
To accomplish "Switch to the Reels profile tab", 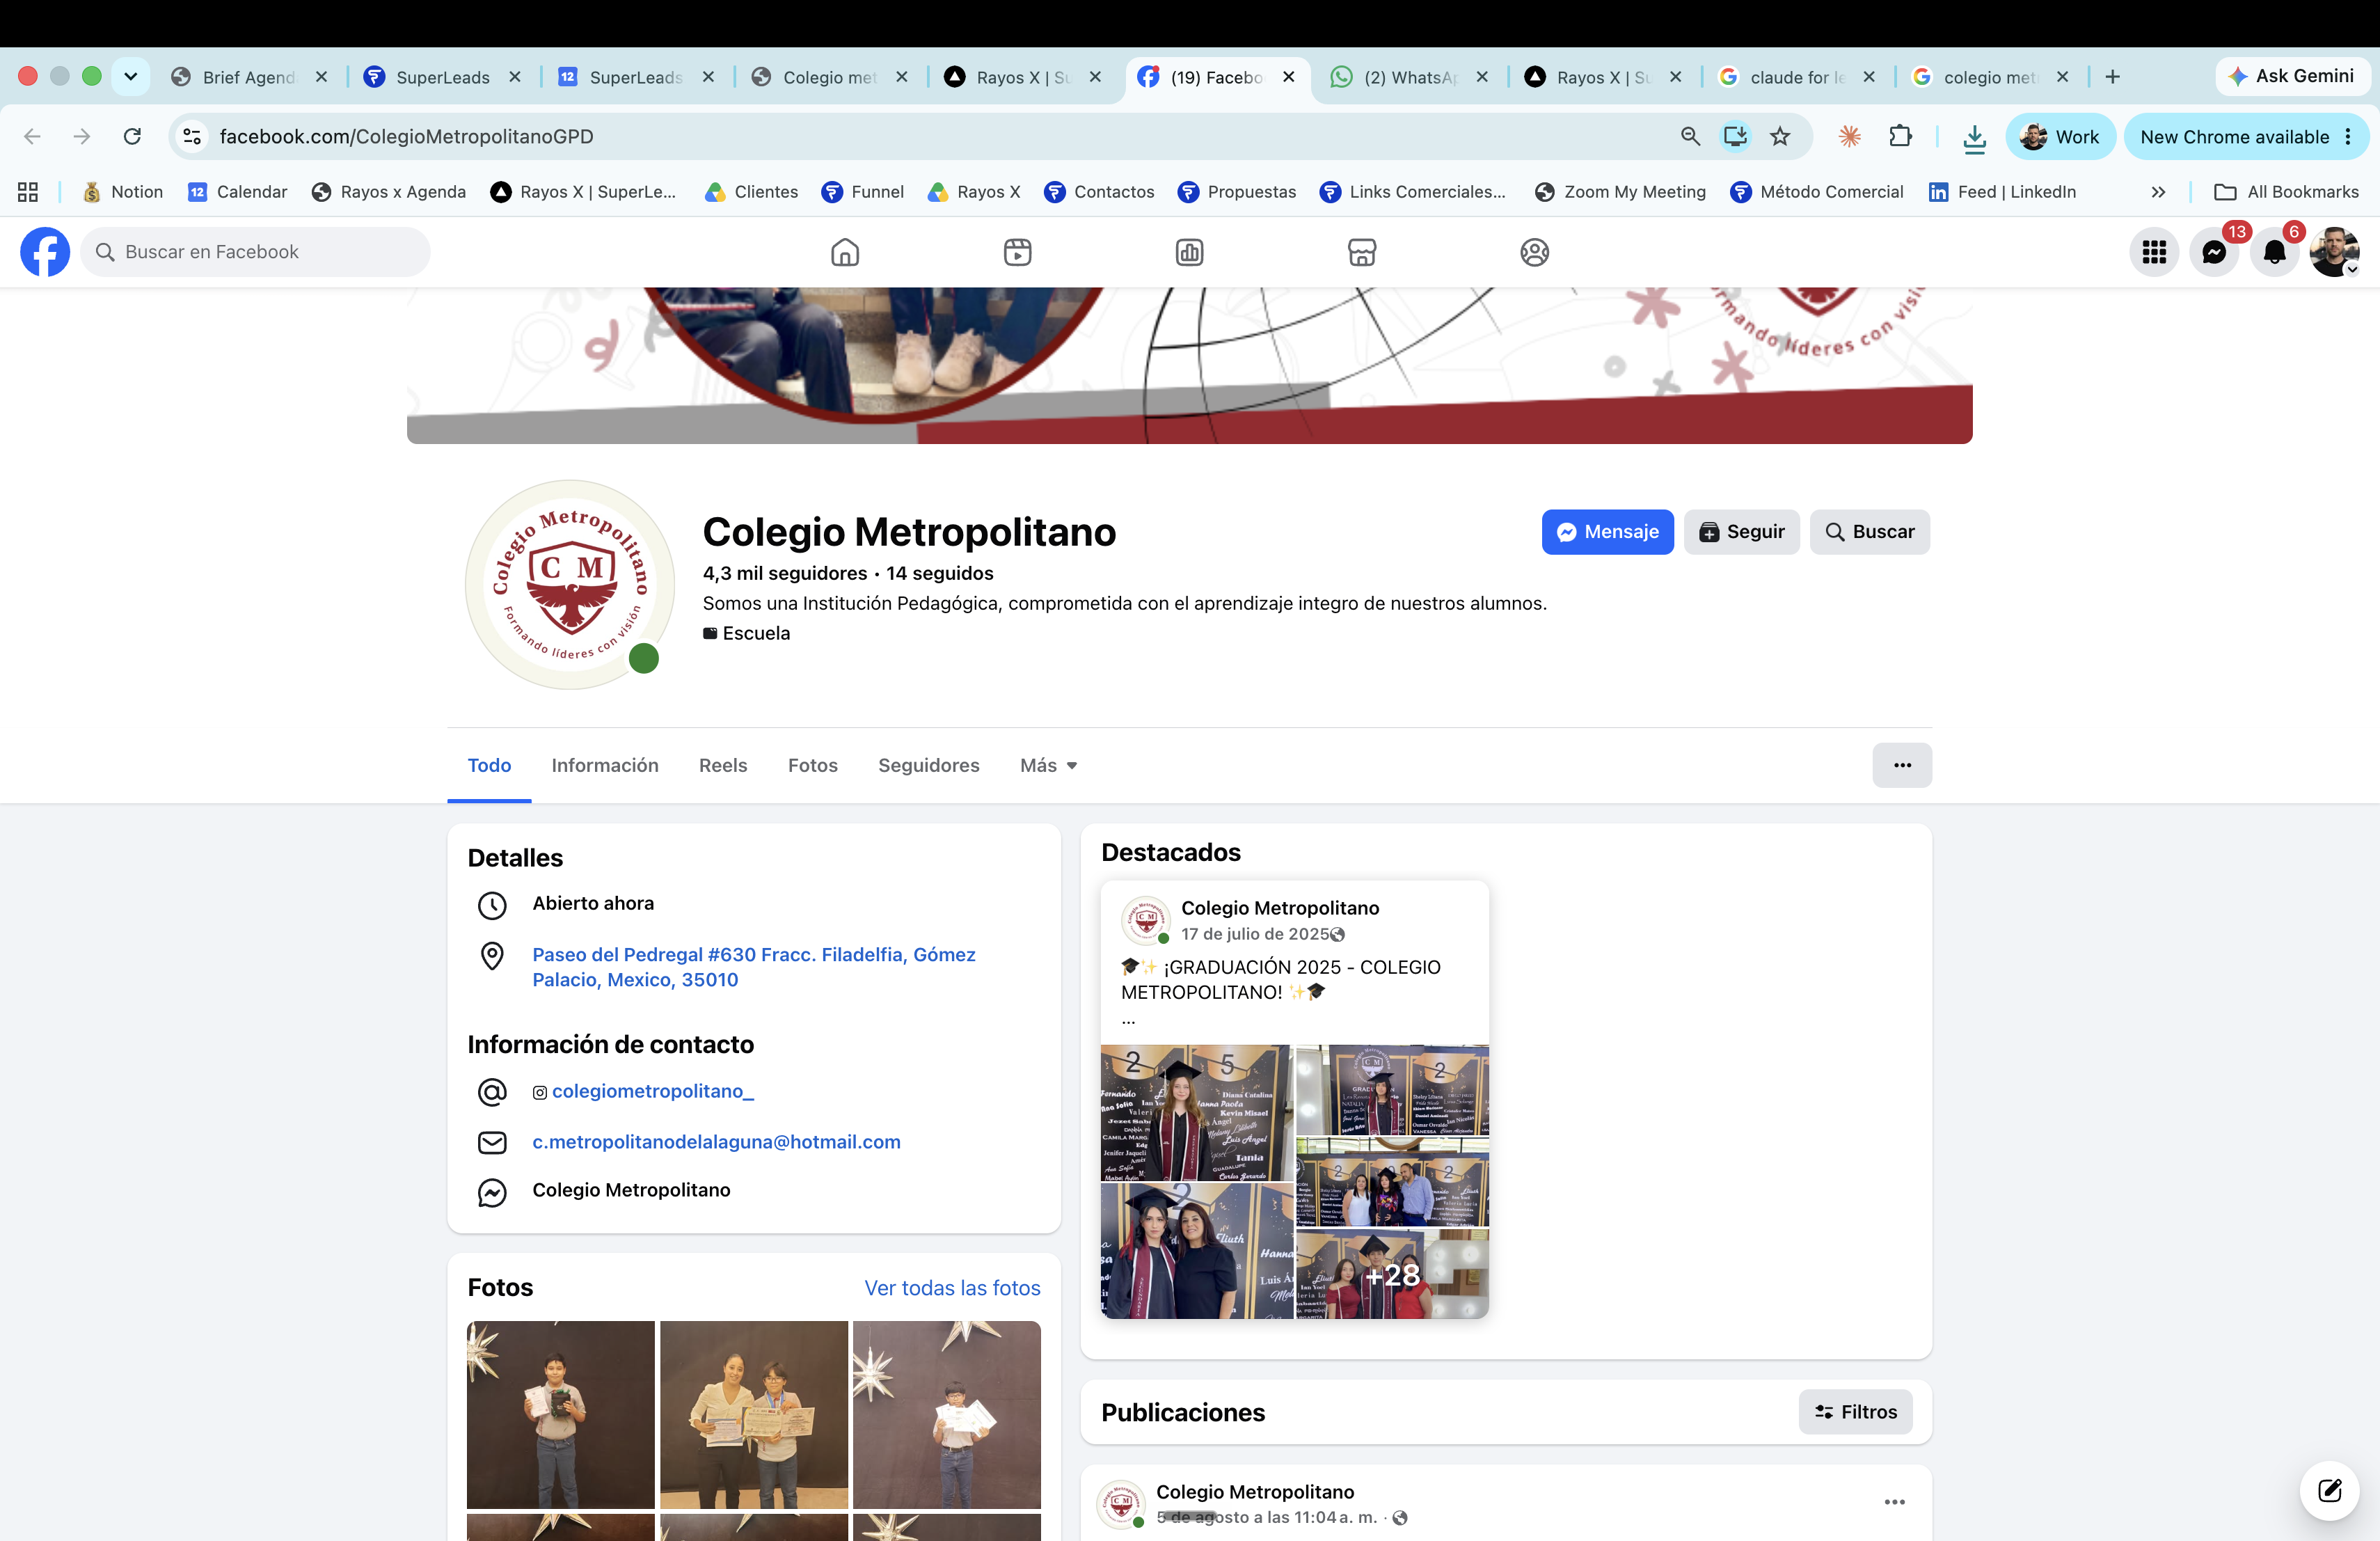I will pyautogui.click(x=723, y=765).
